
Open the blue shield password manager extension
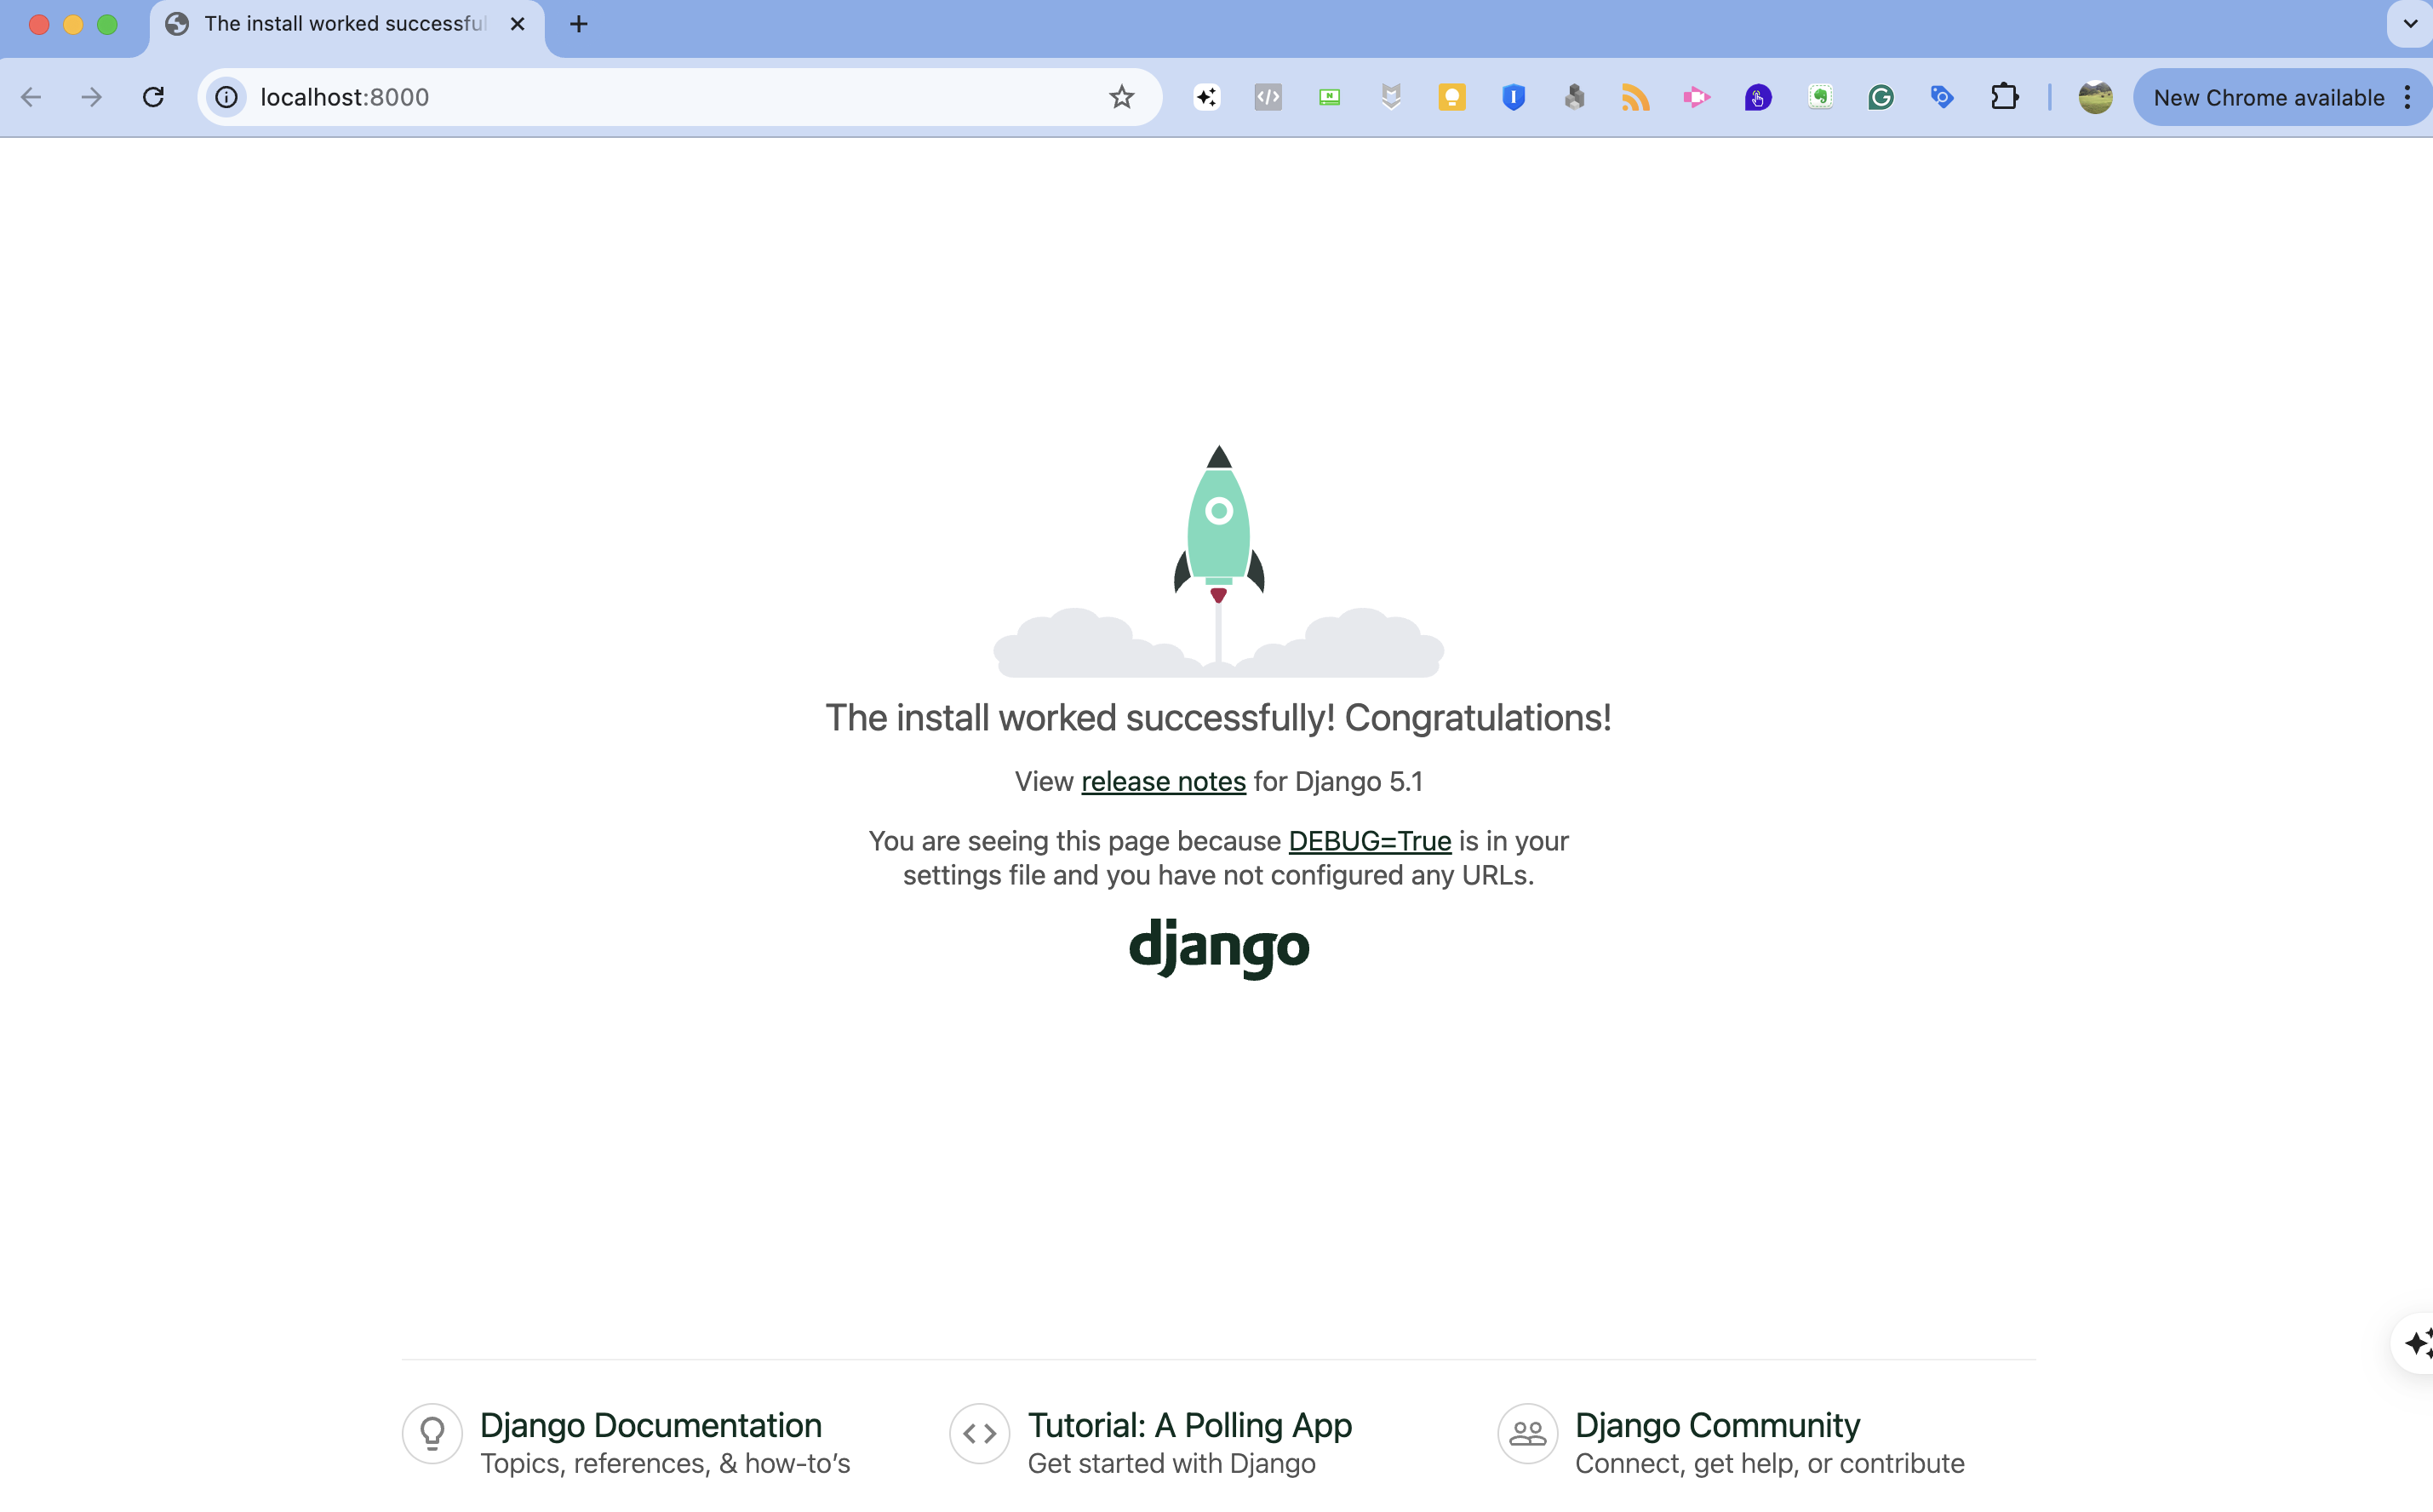coord(1513,97)
